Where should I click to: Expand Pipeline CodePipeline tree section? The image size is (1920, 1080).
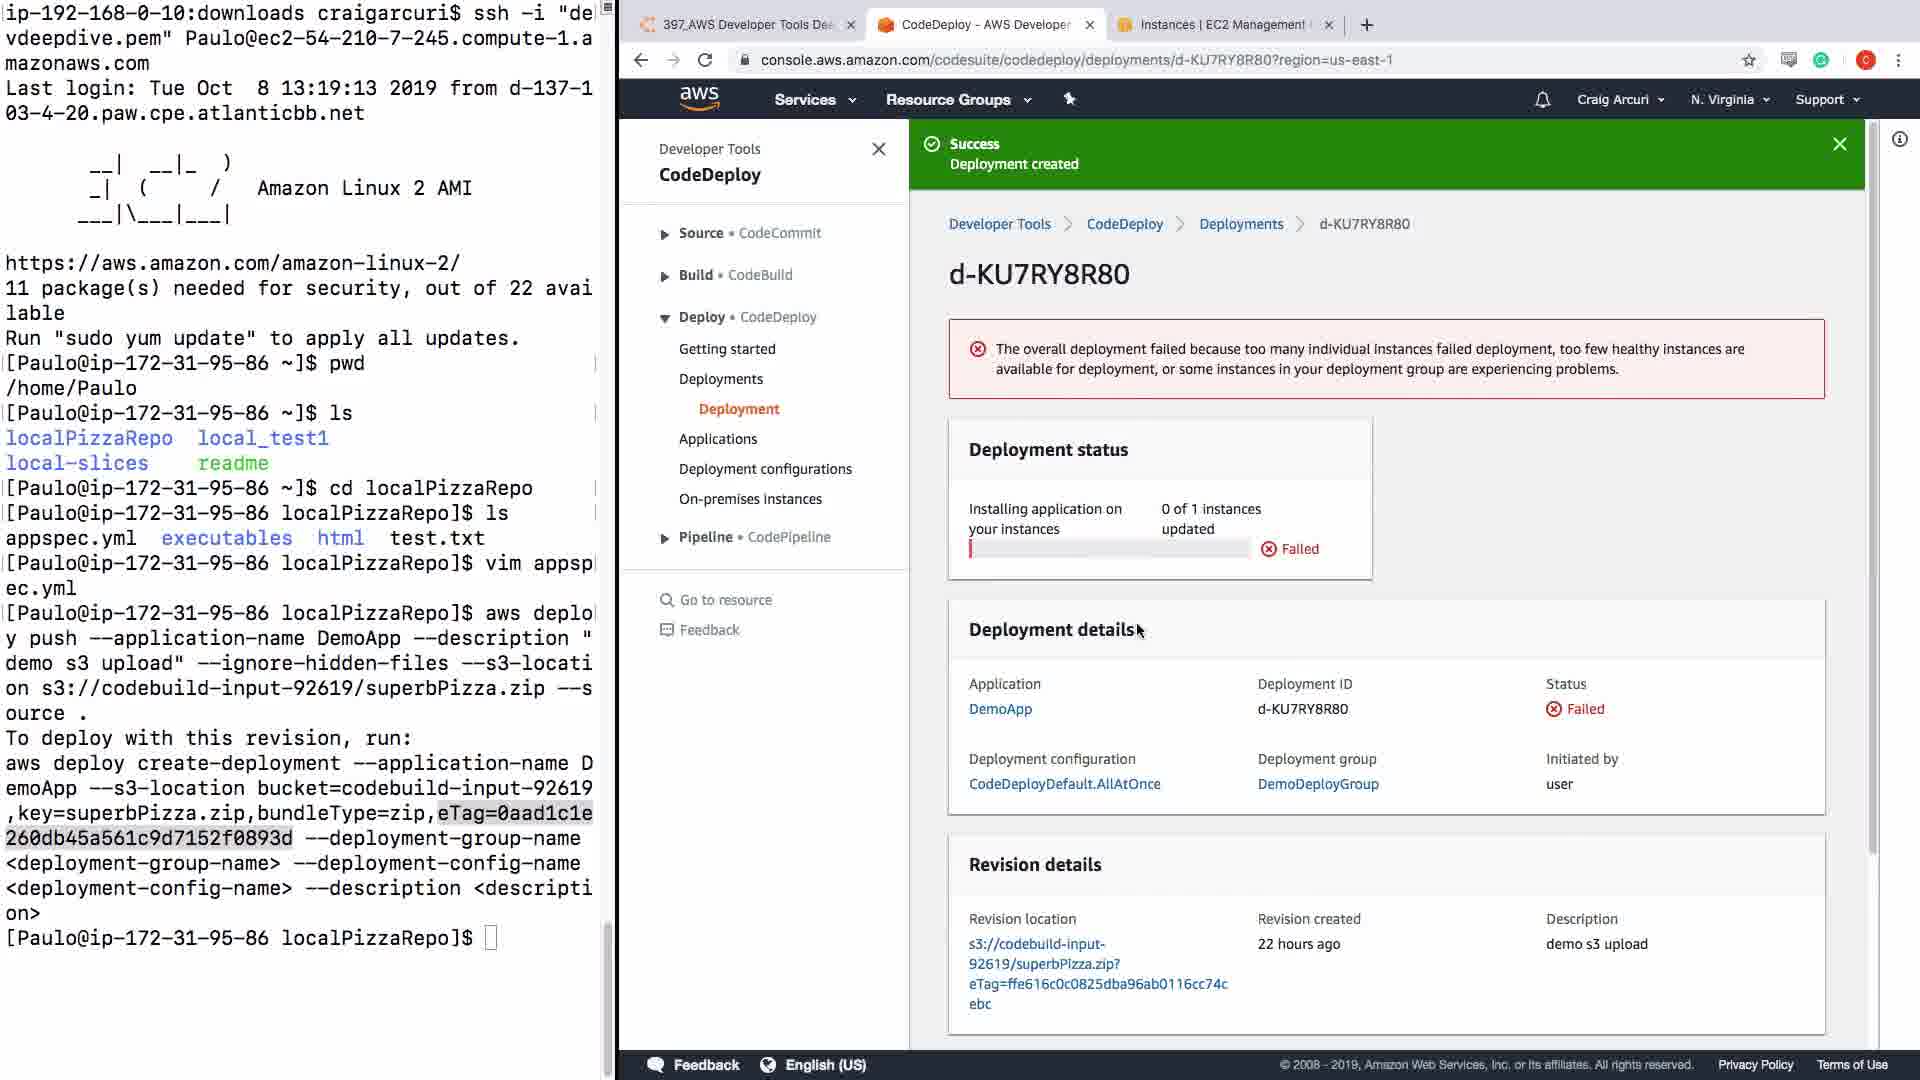click(x=665, y=538)
